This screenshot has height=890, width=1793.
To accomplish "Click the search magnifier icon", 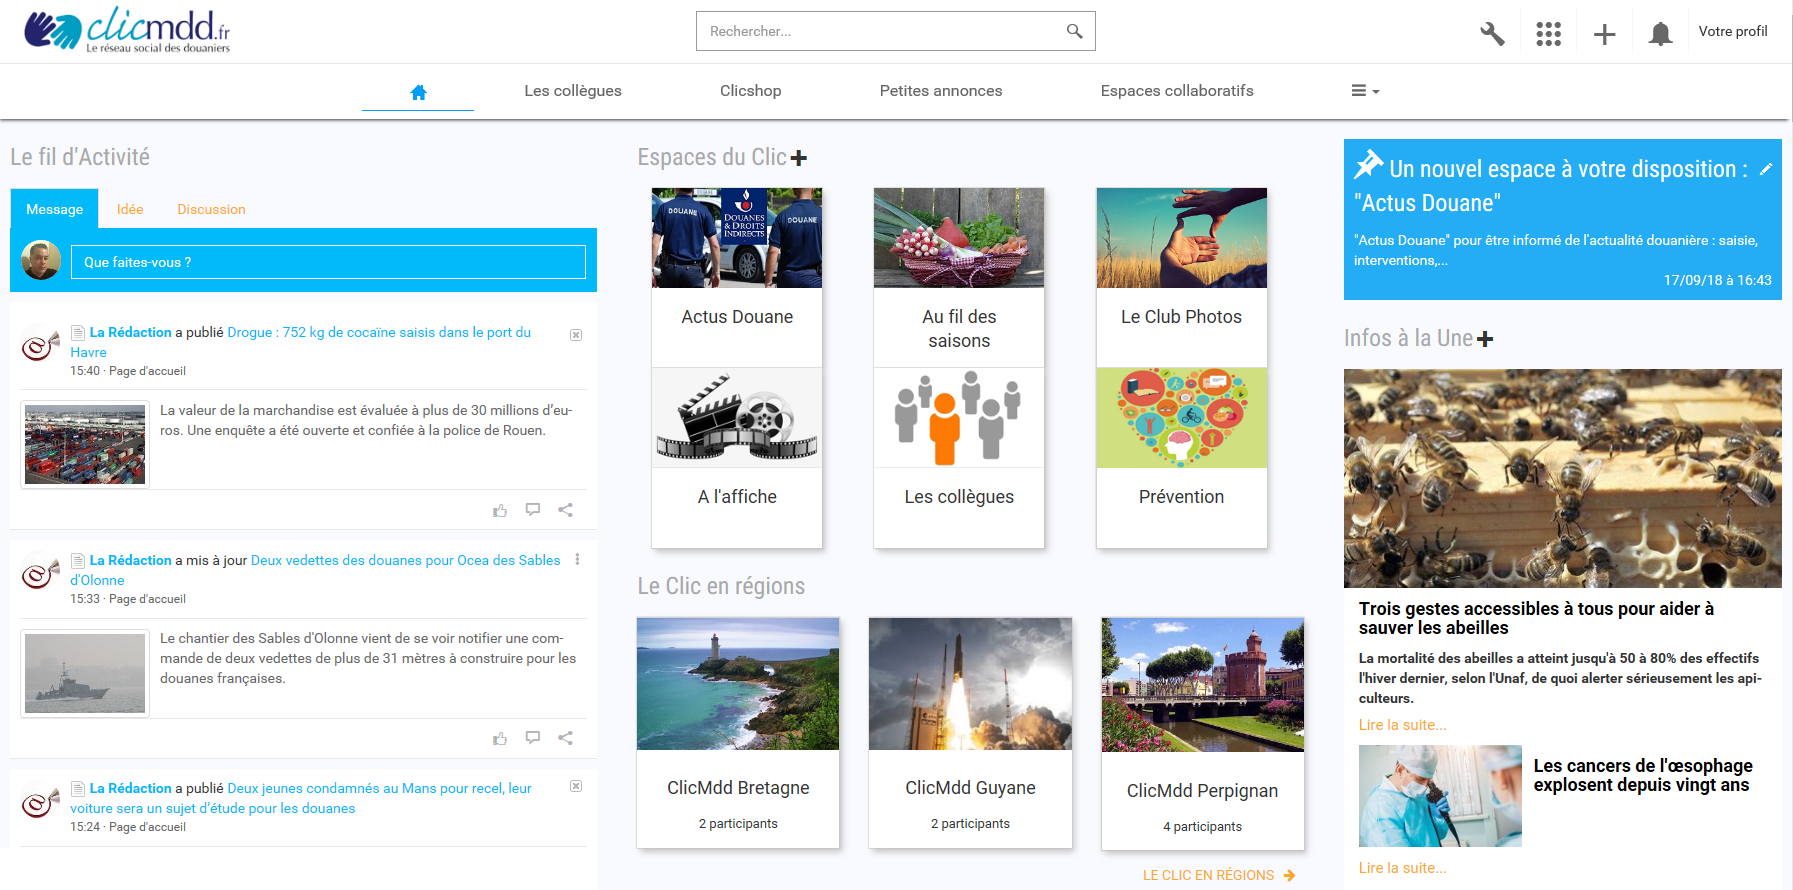I will (1074, 31).
